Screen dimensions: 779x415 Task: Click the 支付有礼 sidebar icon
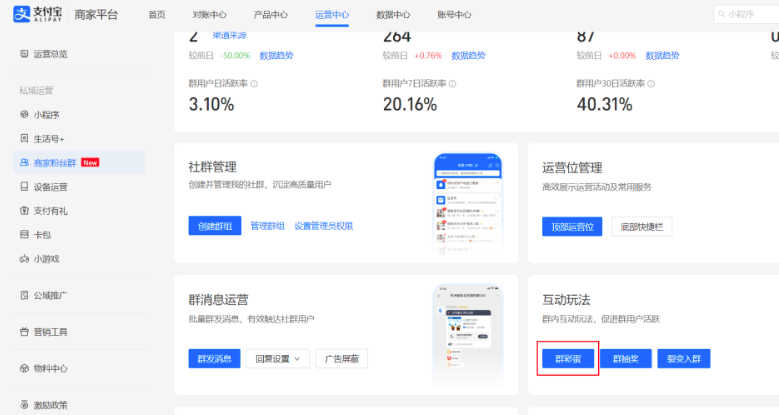coord(24,211)
